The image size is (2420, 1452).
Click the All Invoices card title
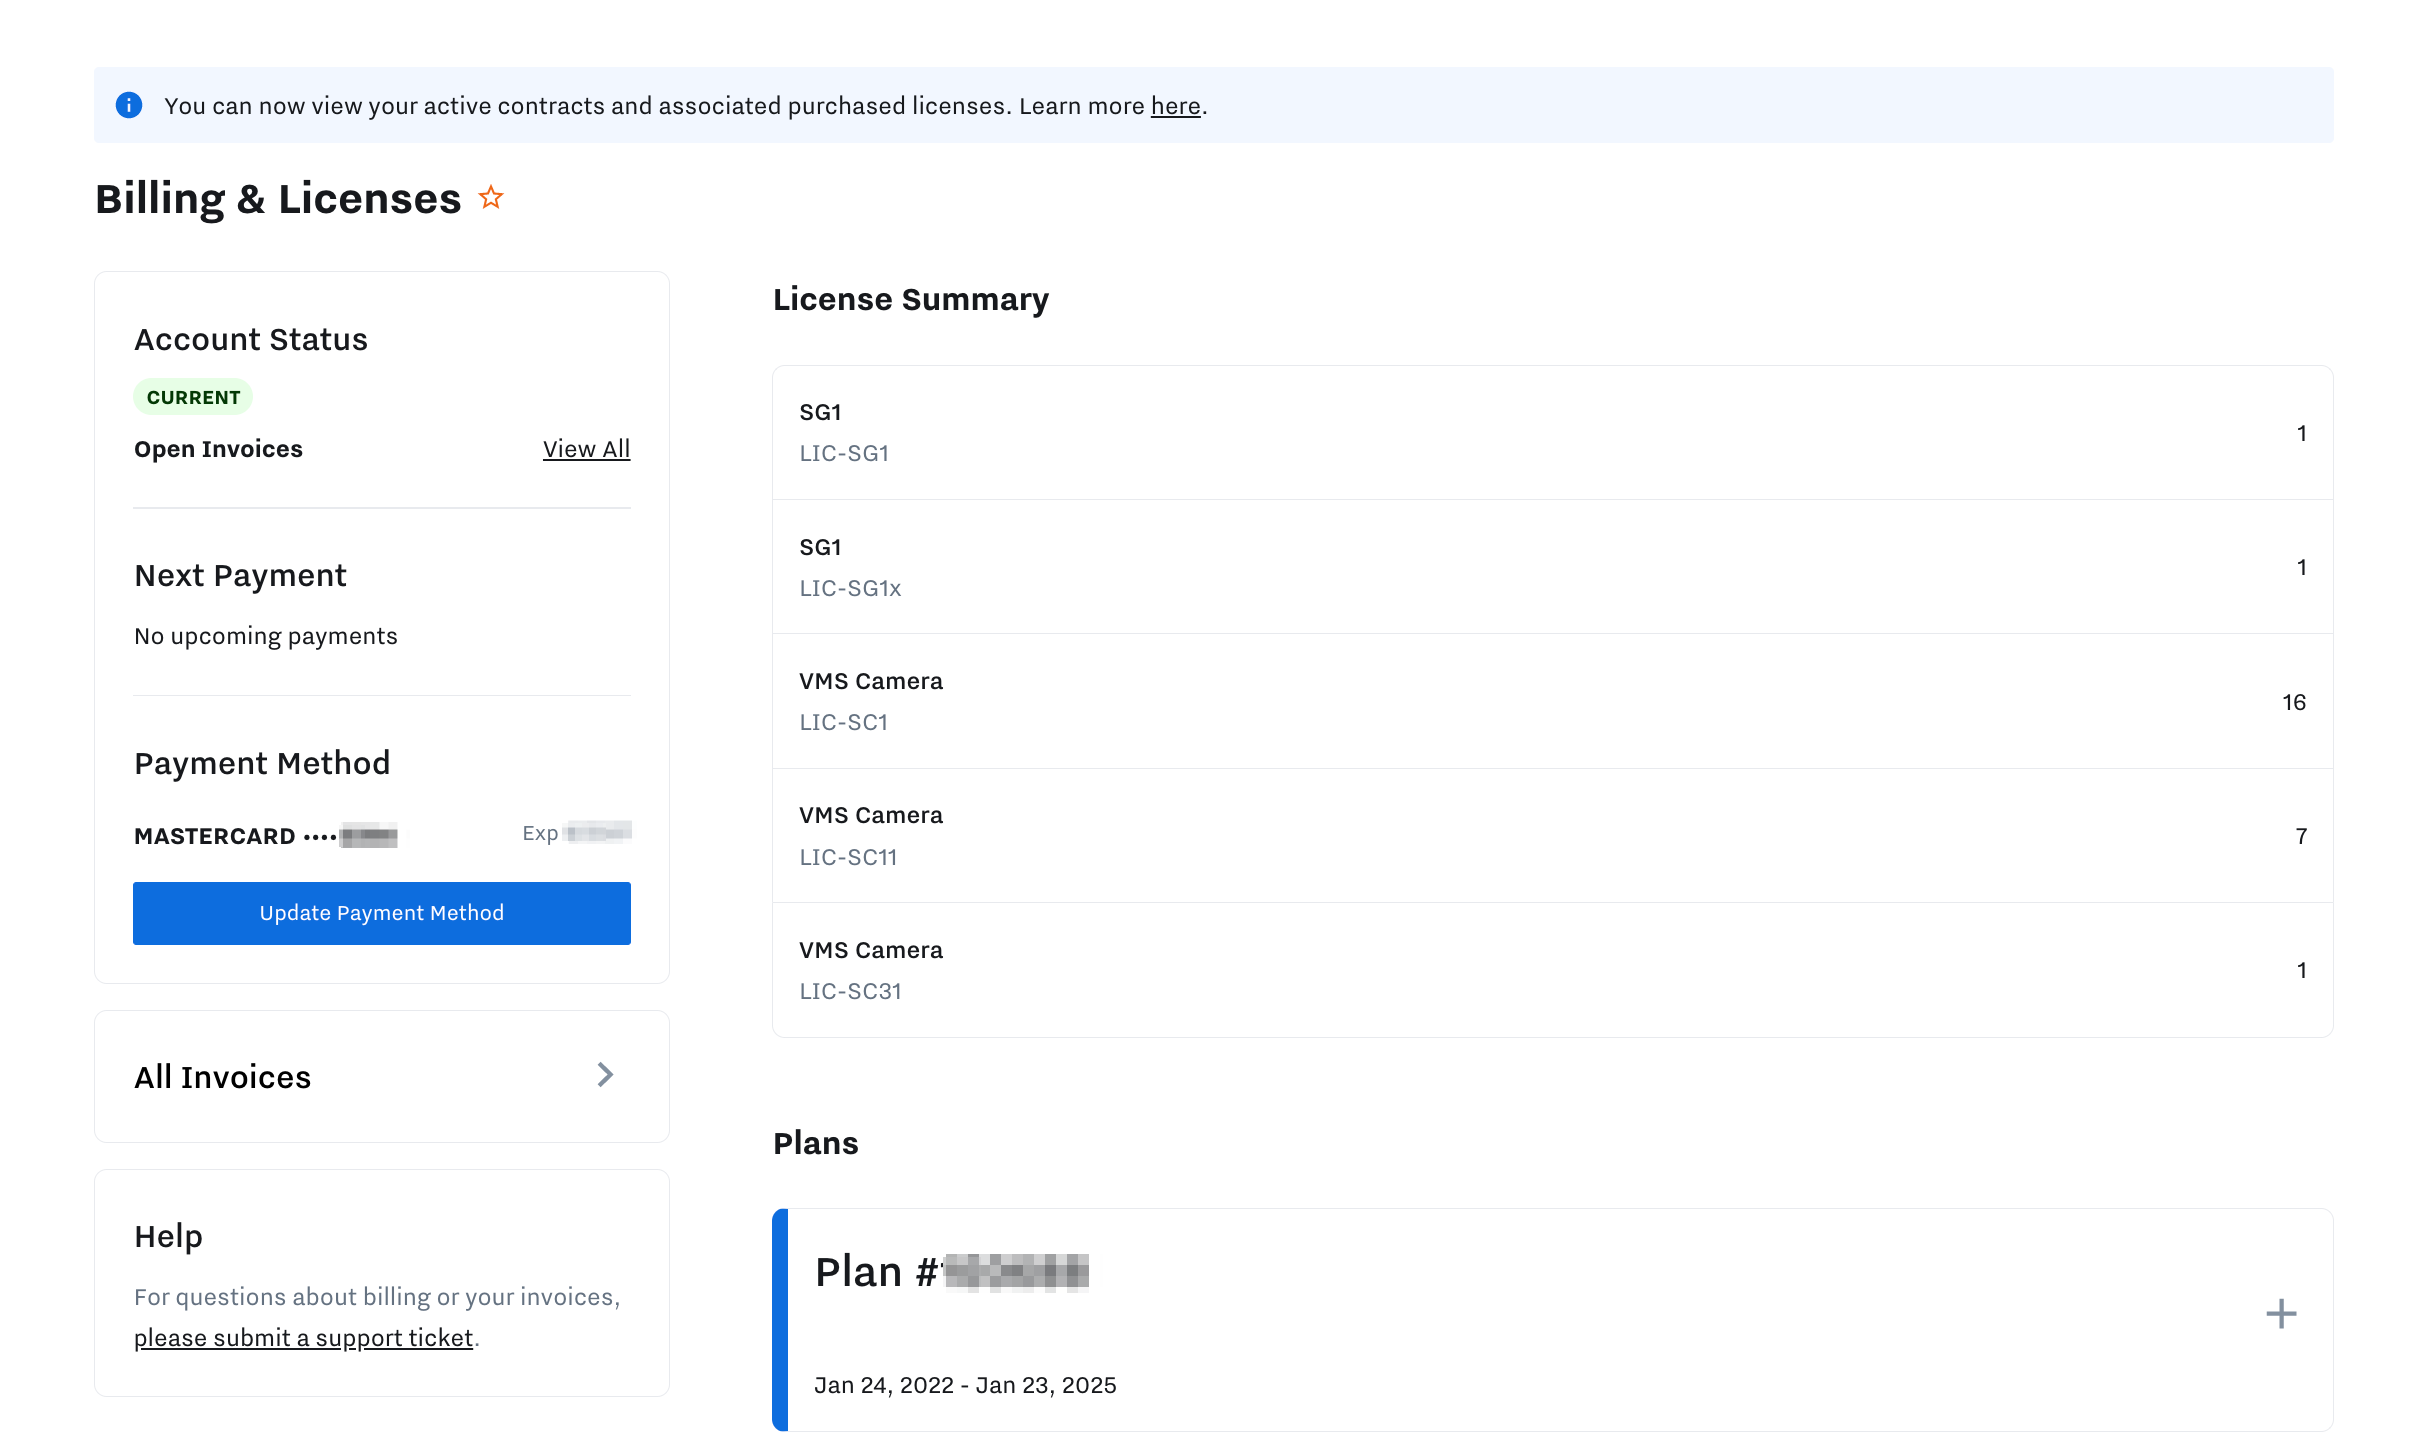223,1077
